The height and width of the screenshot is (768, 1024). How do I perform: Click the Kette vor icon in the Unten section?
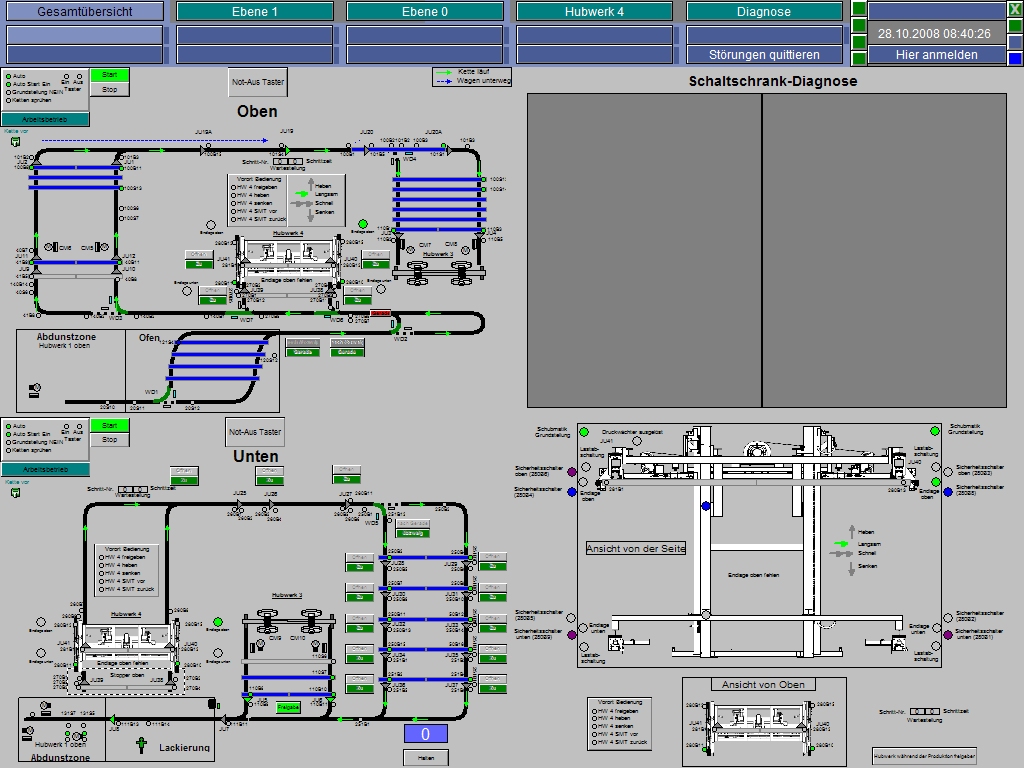coord(16,492)
